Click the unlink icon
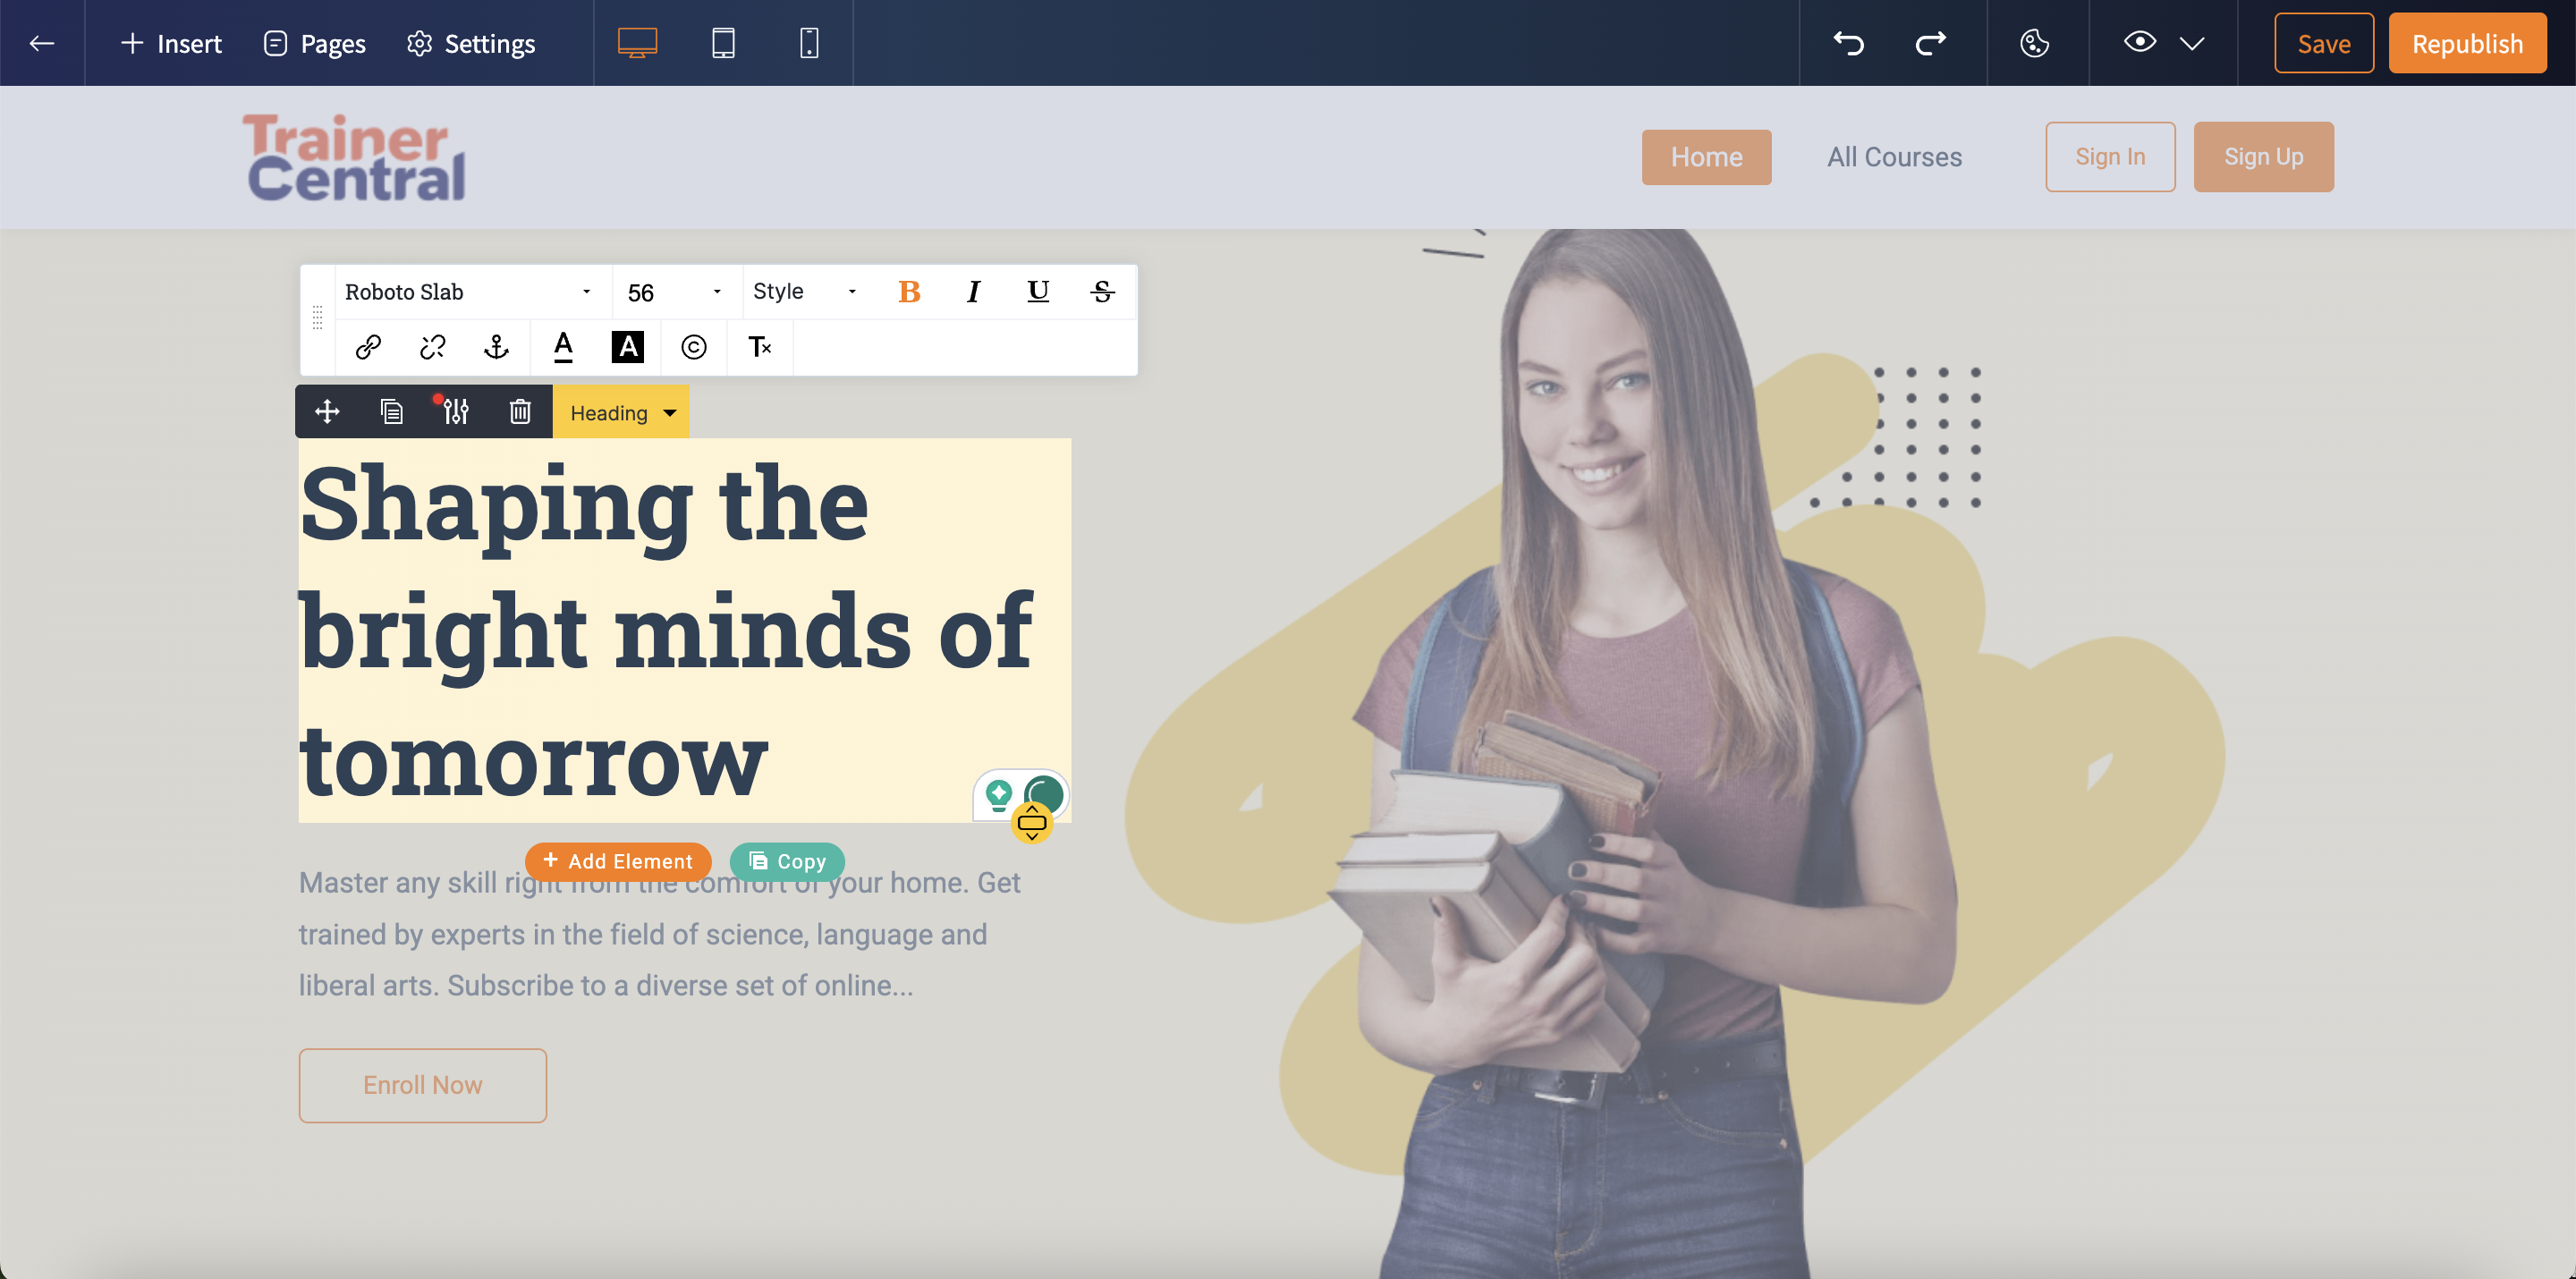Viewport: 2576px width, 1279px height. pyautogui.click(x=432, y=347)
